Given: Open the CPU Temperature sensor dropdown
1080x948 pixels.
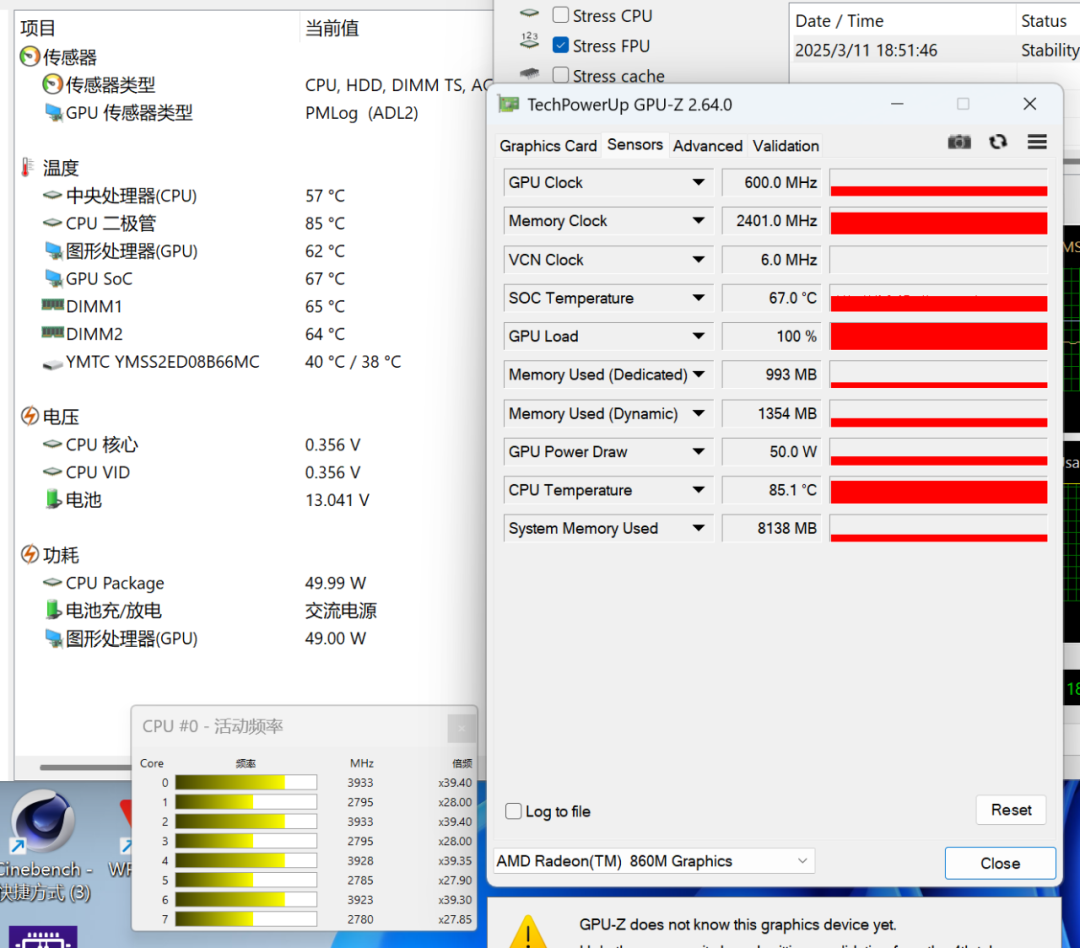Looking at the screenshot, I should click(x=698, y=491).
